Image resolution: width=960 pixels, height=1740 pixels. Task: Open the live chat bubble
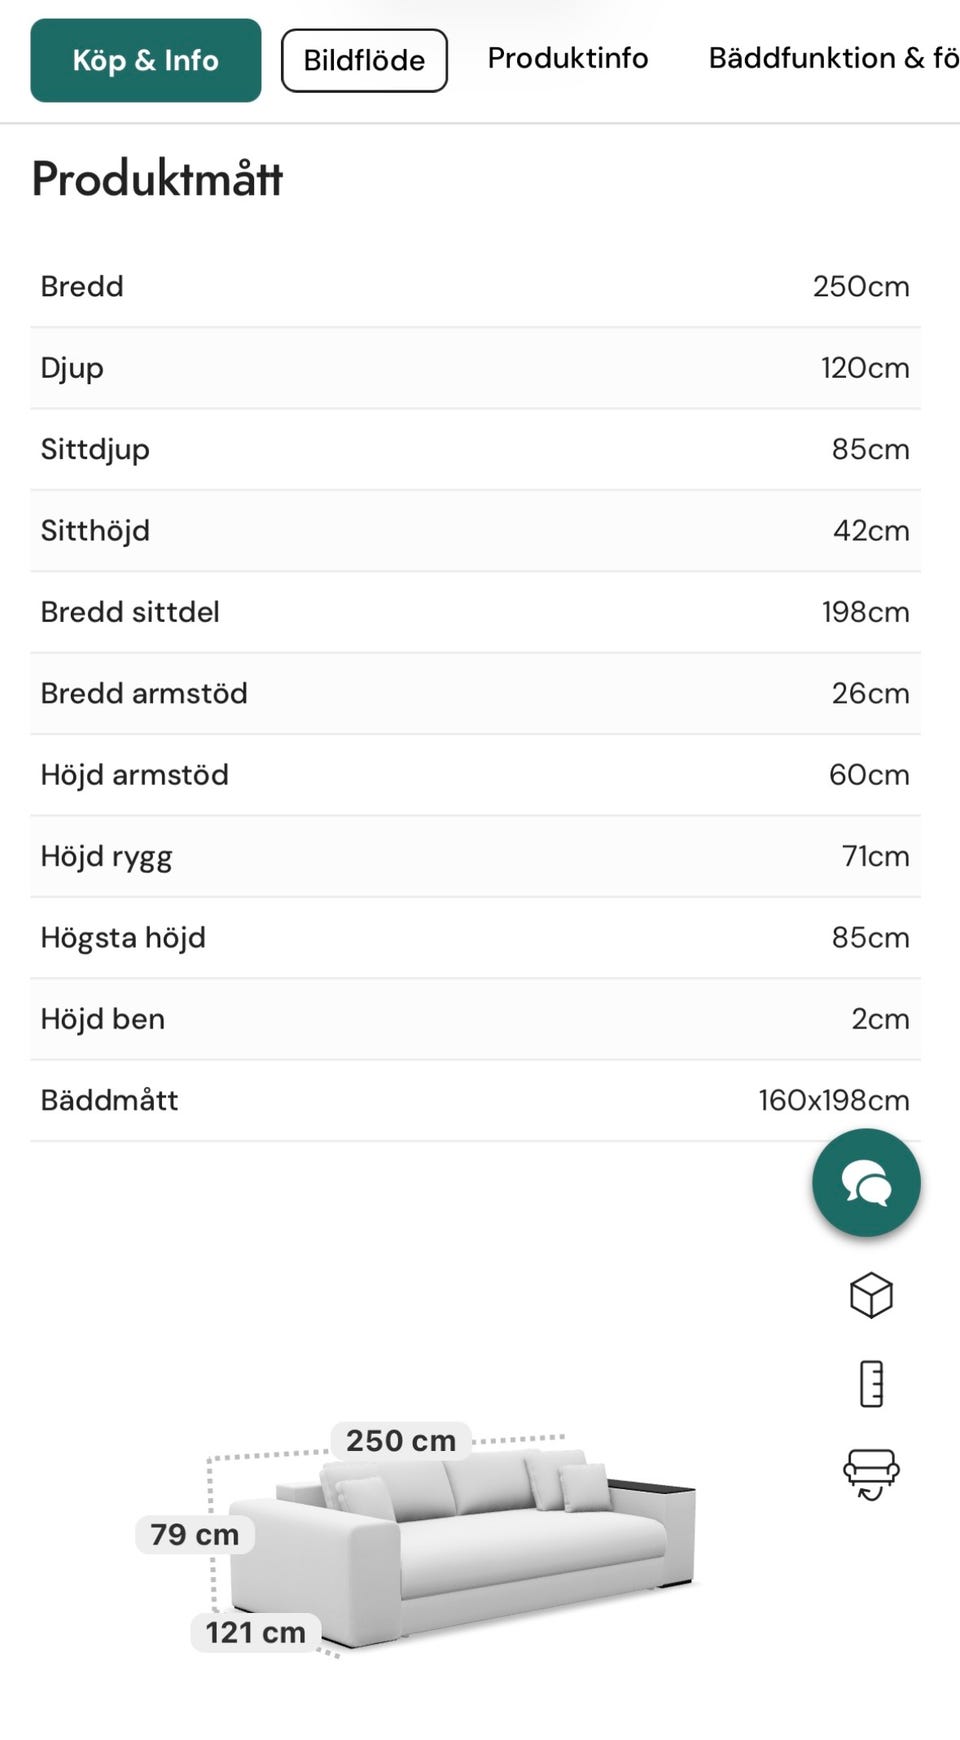[x=866, y=1182]
